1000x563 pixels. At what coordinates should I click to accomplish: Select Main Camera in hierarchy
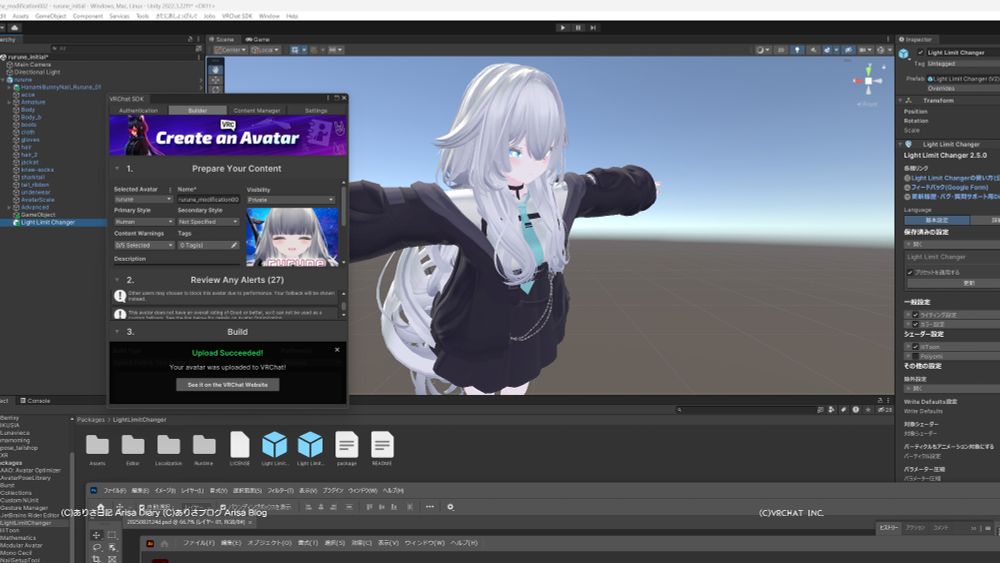(x=32, y=64)
